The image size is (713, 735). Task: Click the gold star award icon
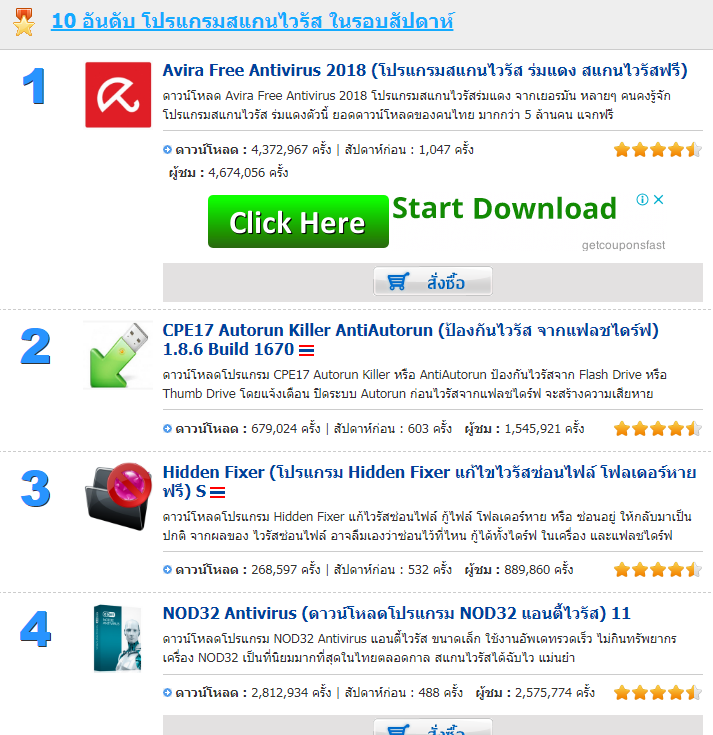[x=23, y=22]
